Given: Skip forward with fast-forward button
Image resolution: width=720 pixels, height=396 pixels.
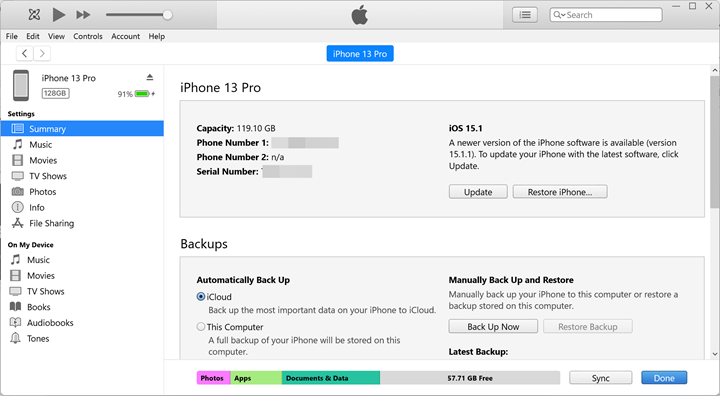Looking at the screenshot, I should point(83,15).
